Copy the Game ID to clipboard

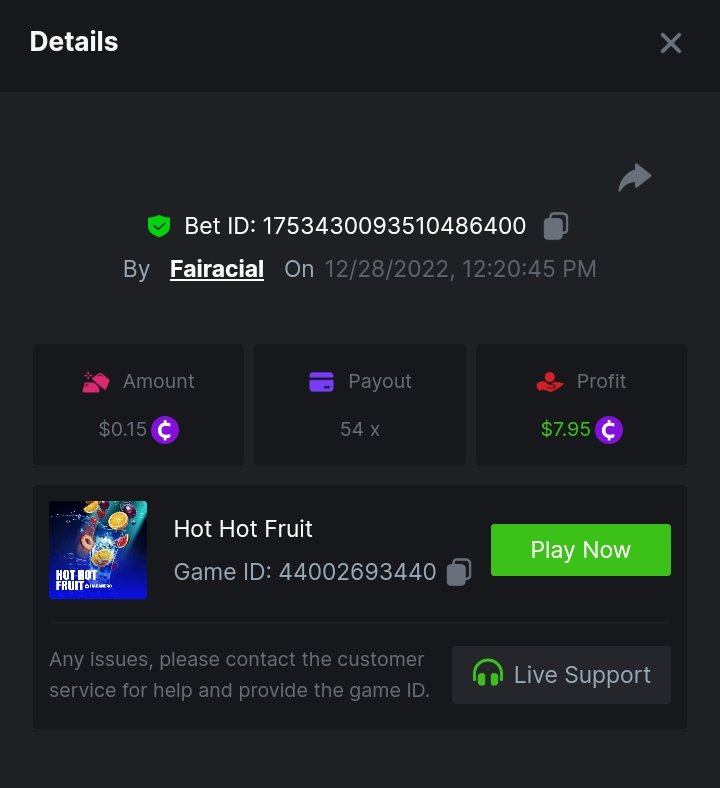click(459, 572)
